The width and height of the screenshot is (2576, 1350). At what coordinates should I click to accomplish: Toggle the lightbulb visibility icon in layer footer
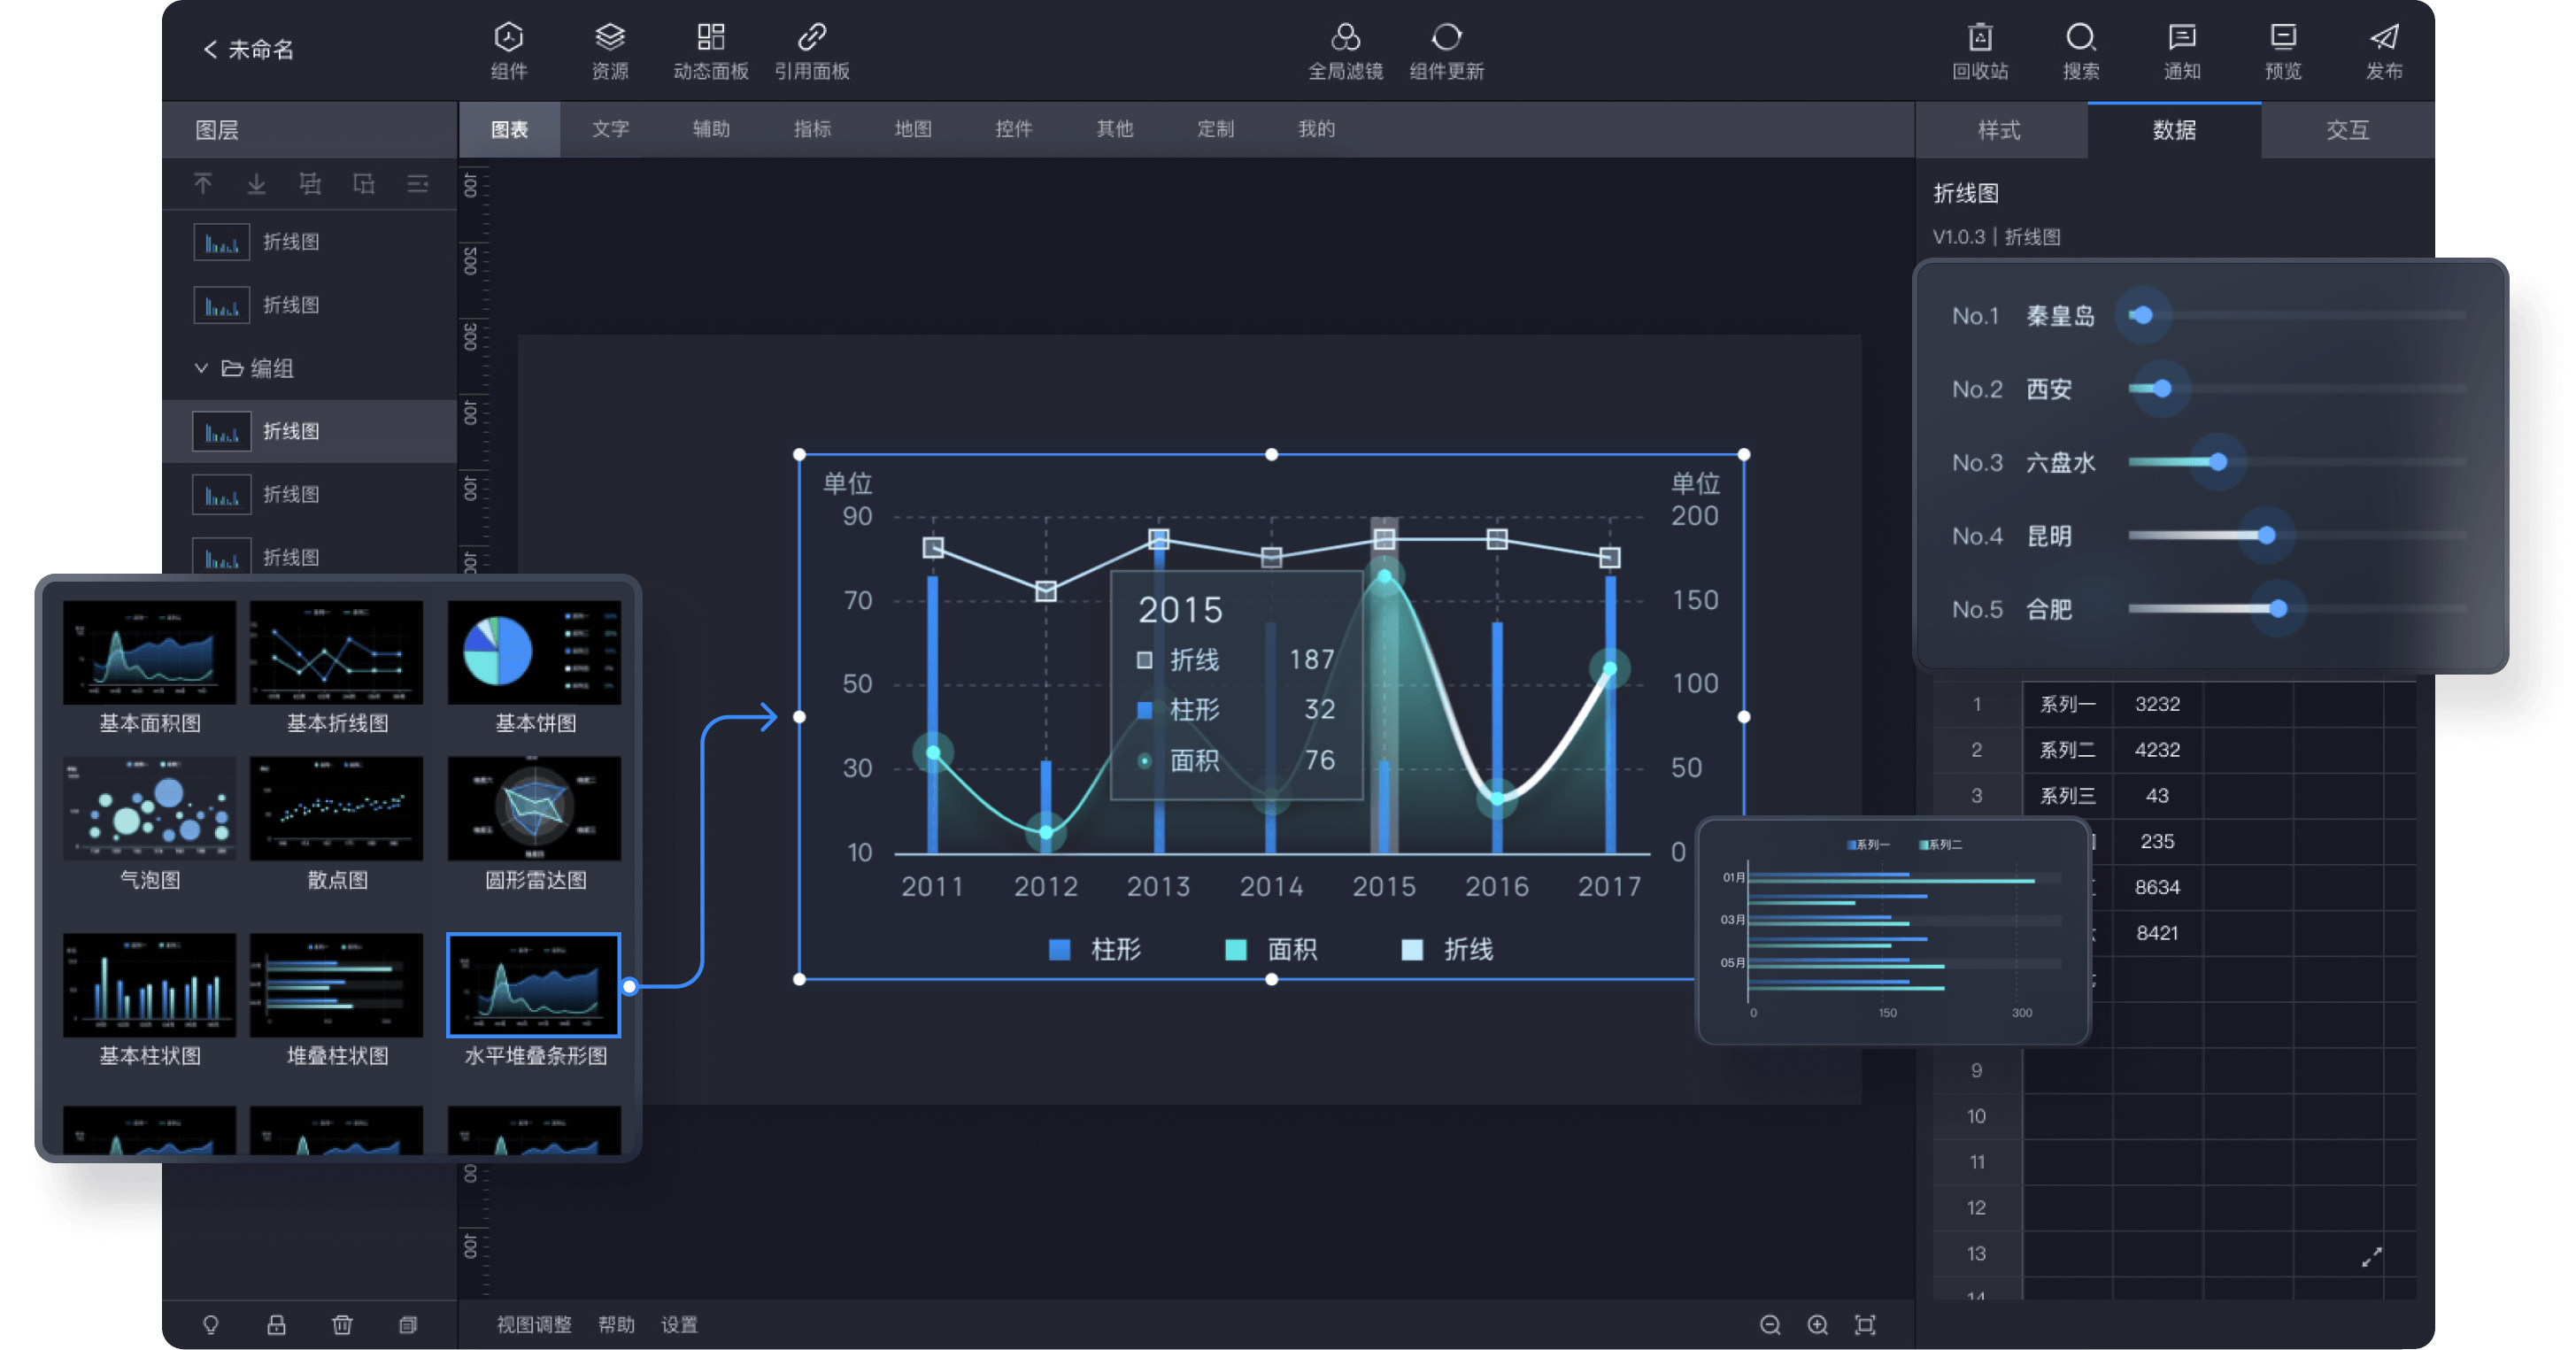click(x=210, y=1324)
